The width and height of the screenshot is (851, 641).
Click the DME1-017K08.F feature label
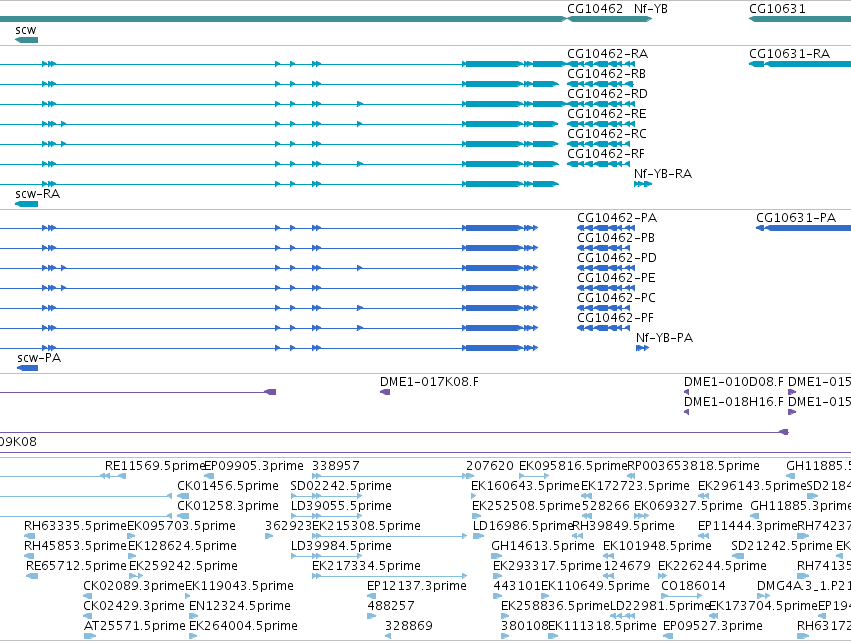[x=429, y=382]
